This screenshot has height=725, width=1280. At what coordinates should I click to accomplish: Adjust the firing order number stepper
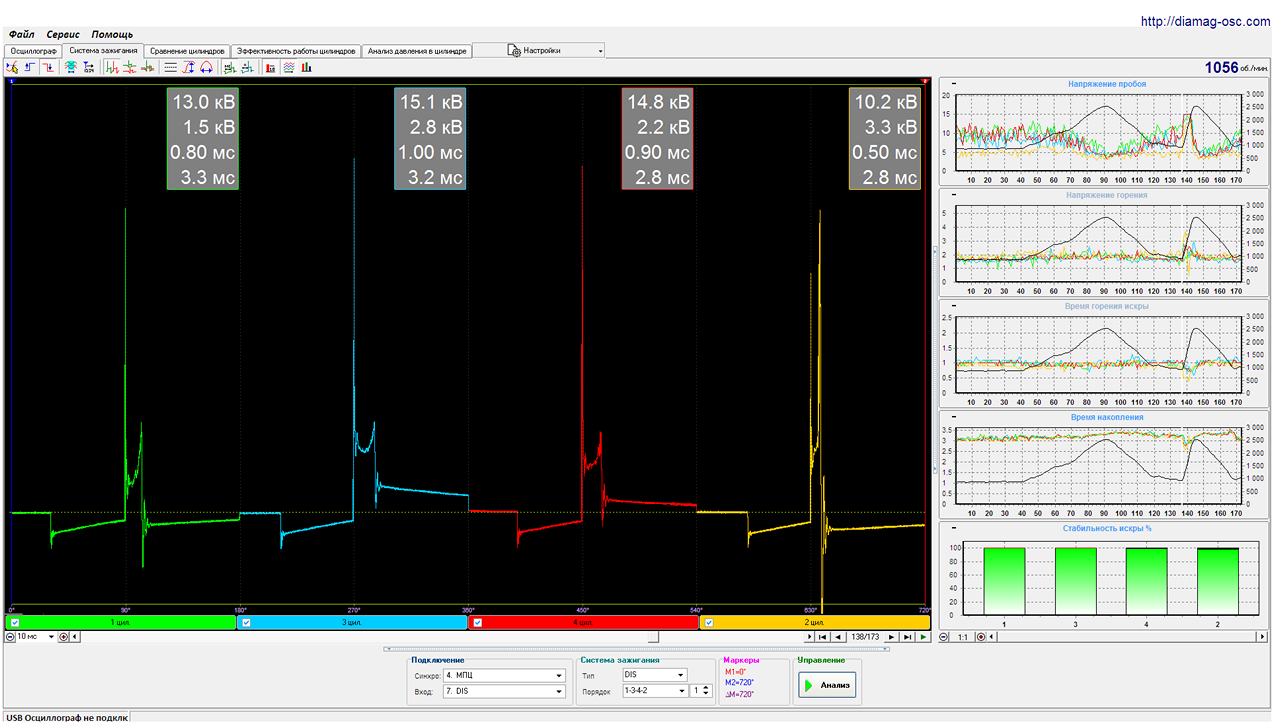pyautogui.click(x=707, y=691)
